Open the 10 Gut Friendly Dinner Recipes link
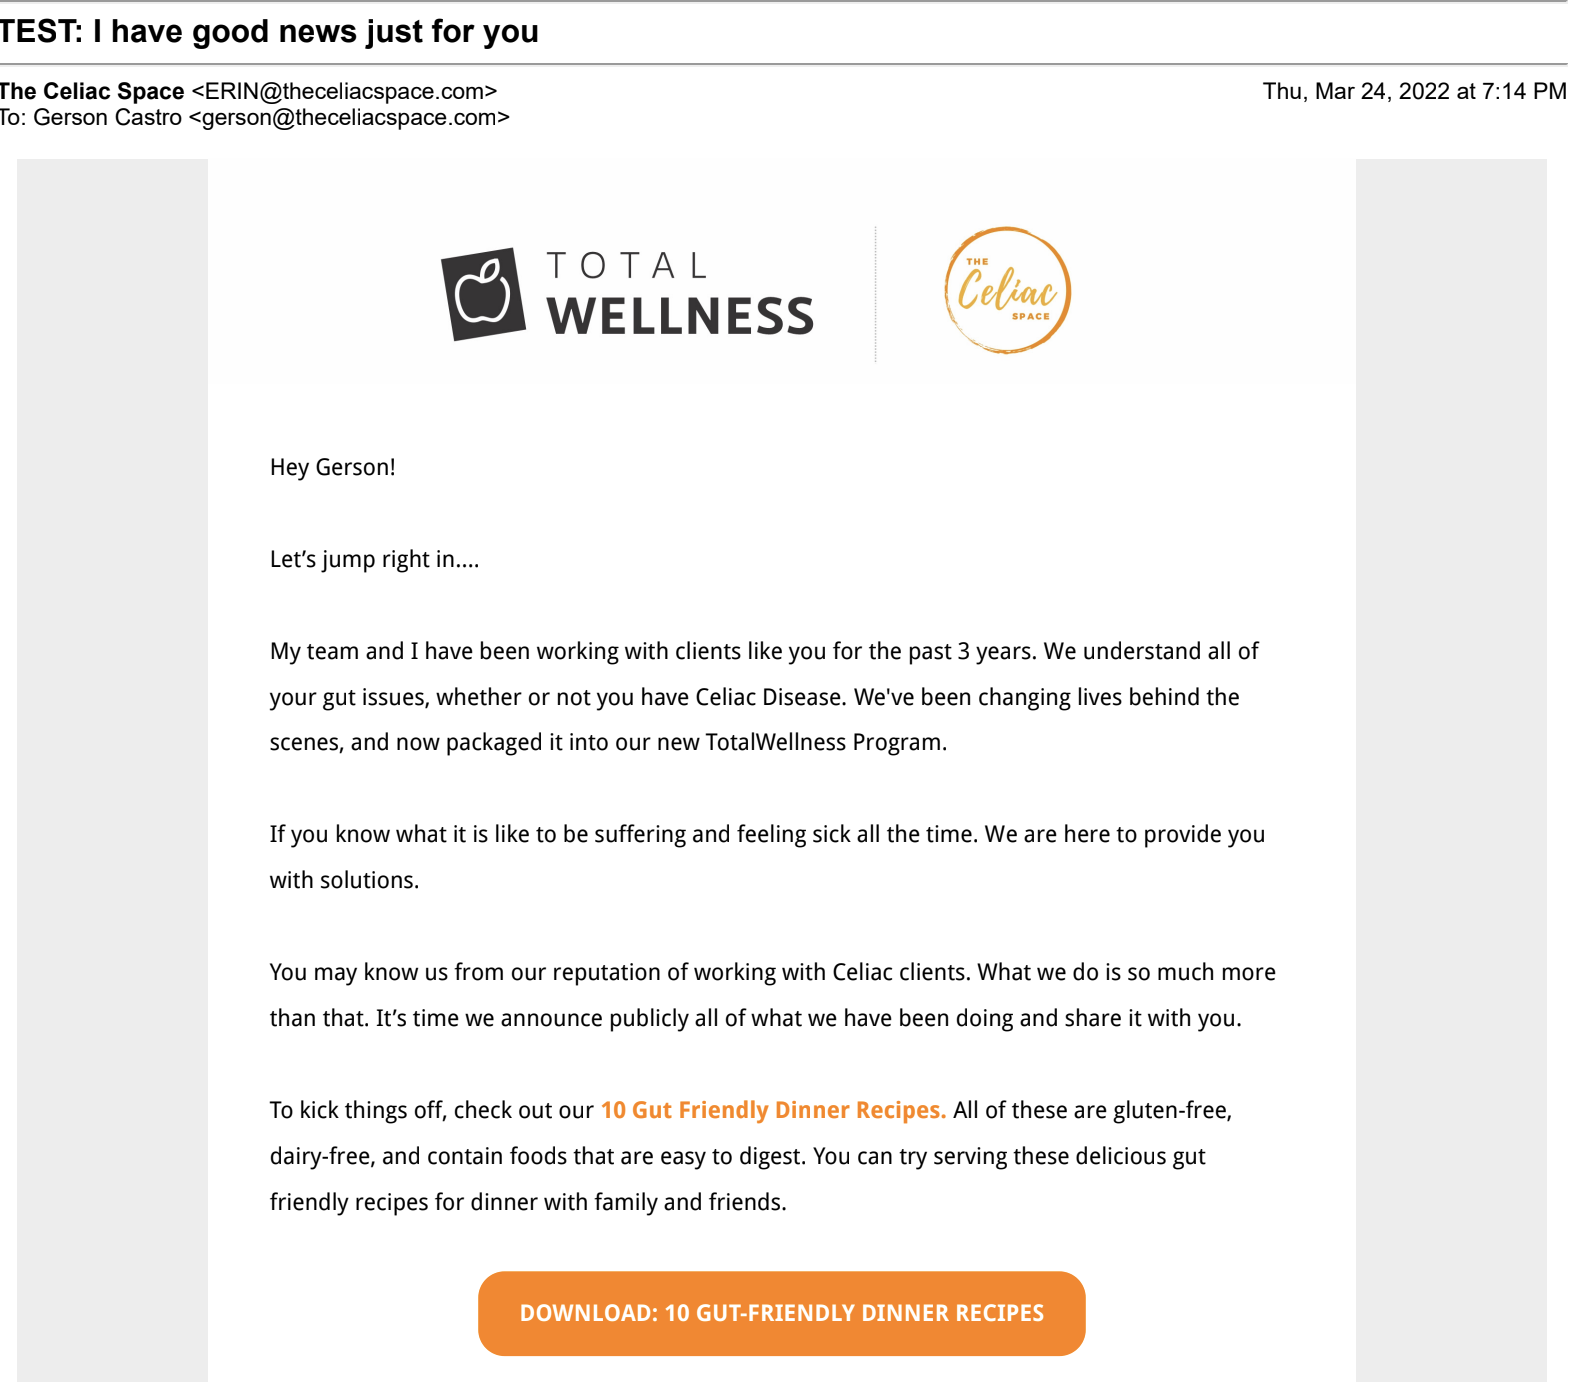 pos(772,1110)
